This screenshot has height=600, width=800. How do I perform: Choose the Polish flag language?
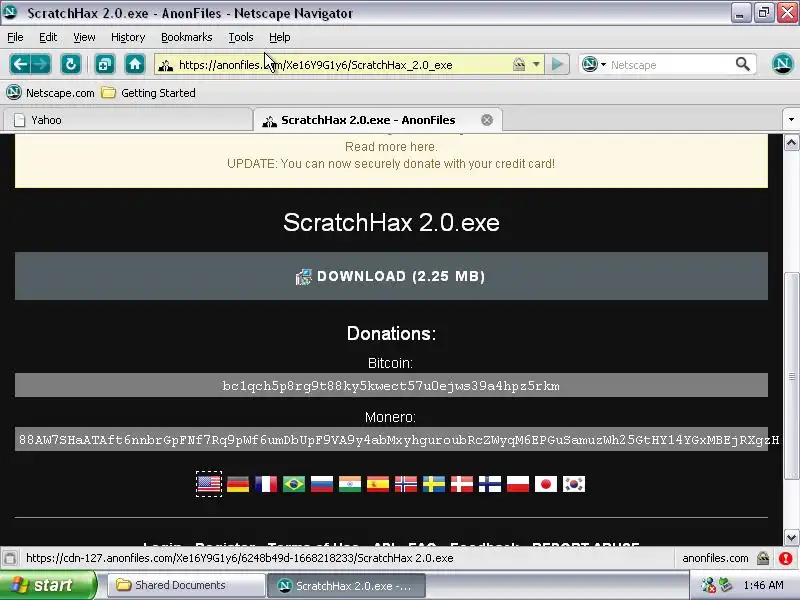pos(518,484)
